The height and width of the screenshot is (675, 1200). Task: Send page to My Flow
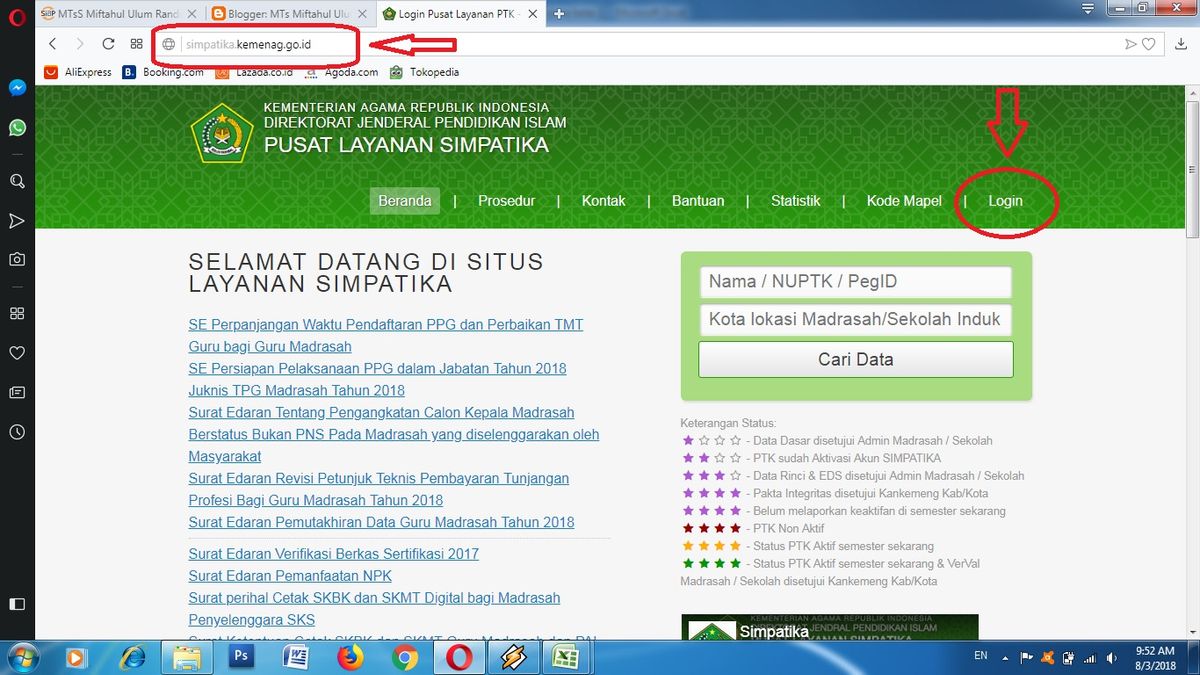point(1130,44)
